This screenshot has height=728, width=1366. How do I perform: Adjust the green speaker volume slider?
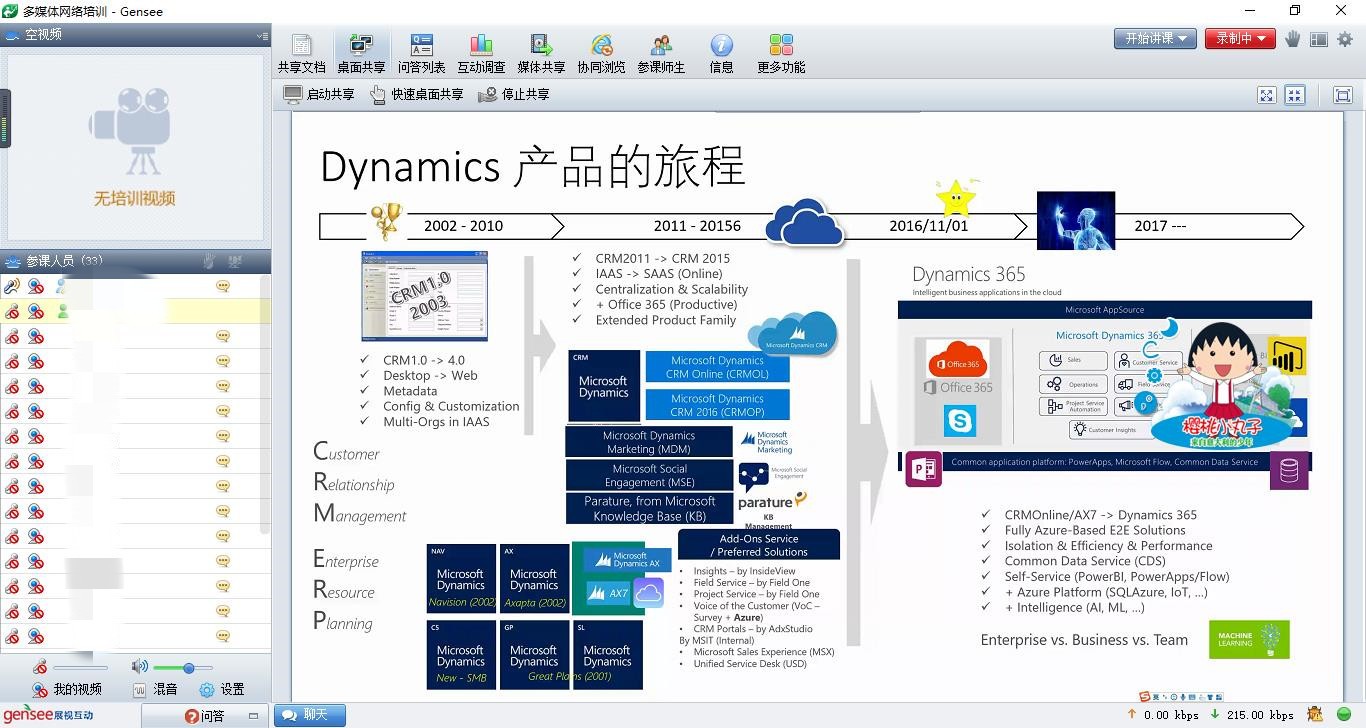pyautogui.click(x=182, y=668)
